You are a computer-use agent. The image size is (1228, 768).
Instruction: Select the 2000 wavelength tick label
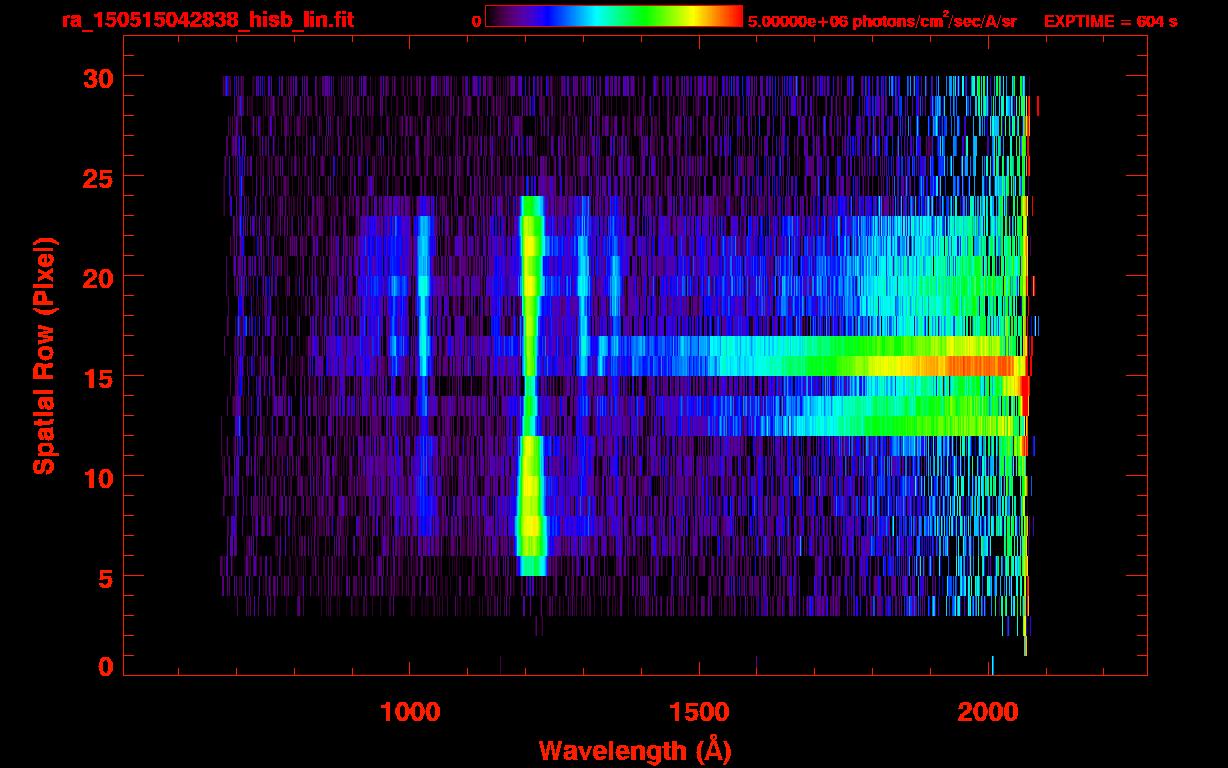point(989,712)
